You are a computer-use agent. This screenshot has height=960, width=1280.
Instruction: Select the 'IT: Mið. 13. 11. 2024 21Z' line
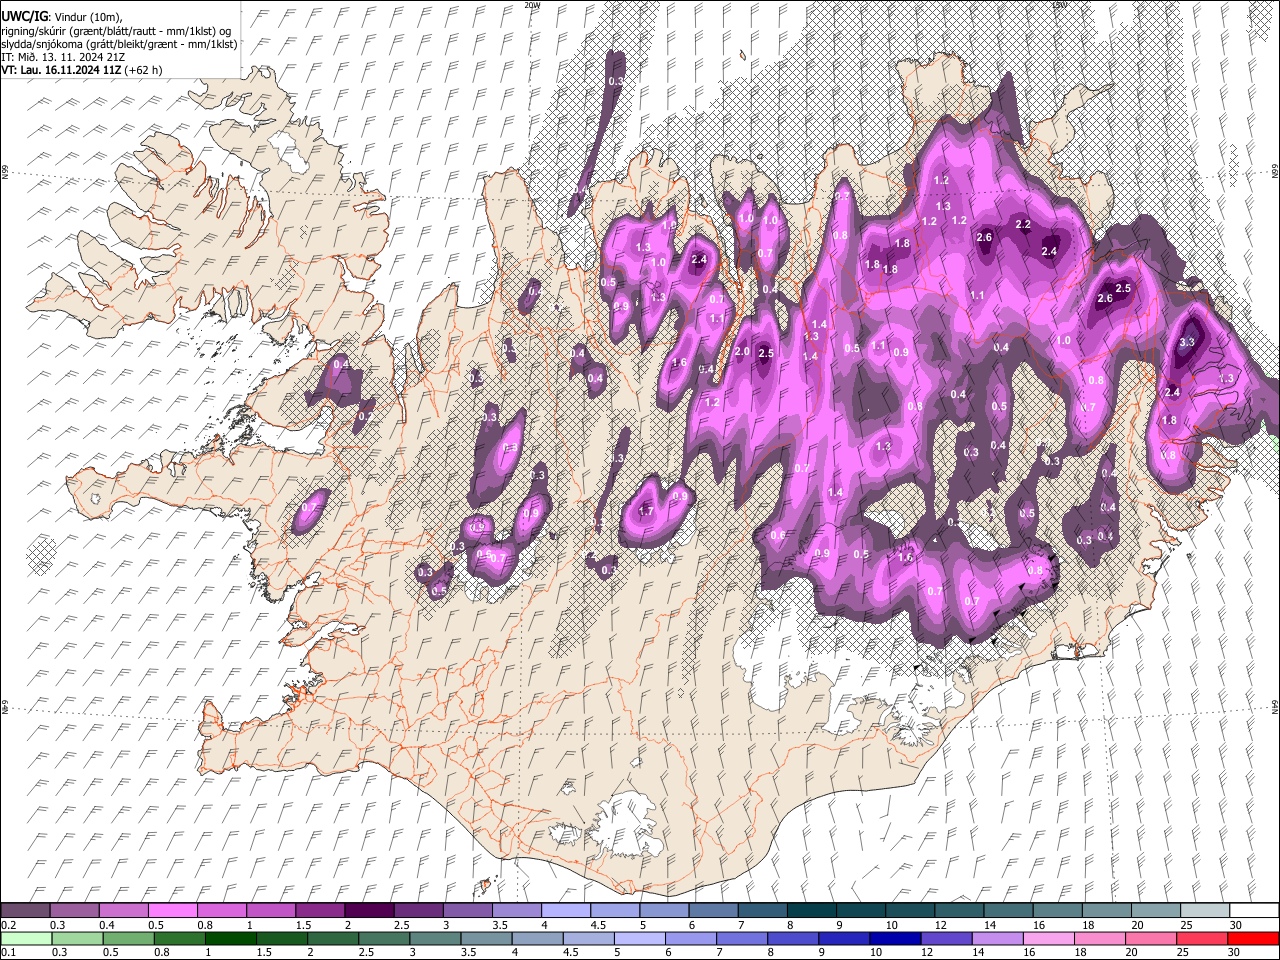pos(63,57)
